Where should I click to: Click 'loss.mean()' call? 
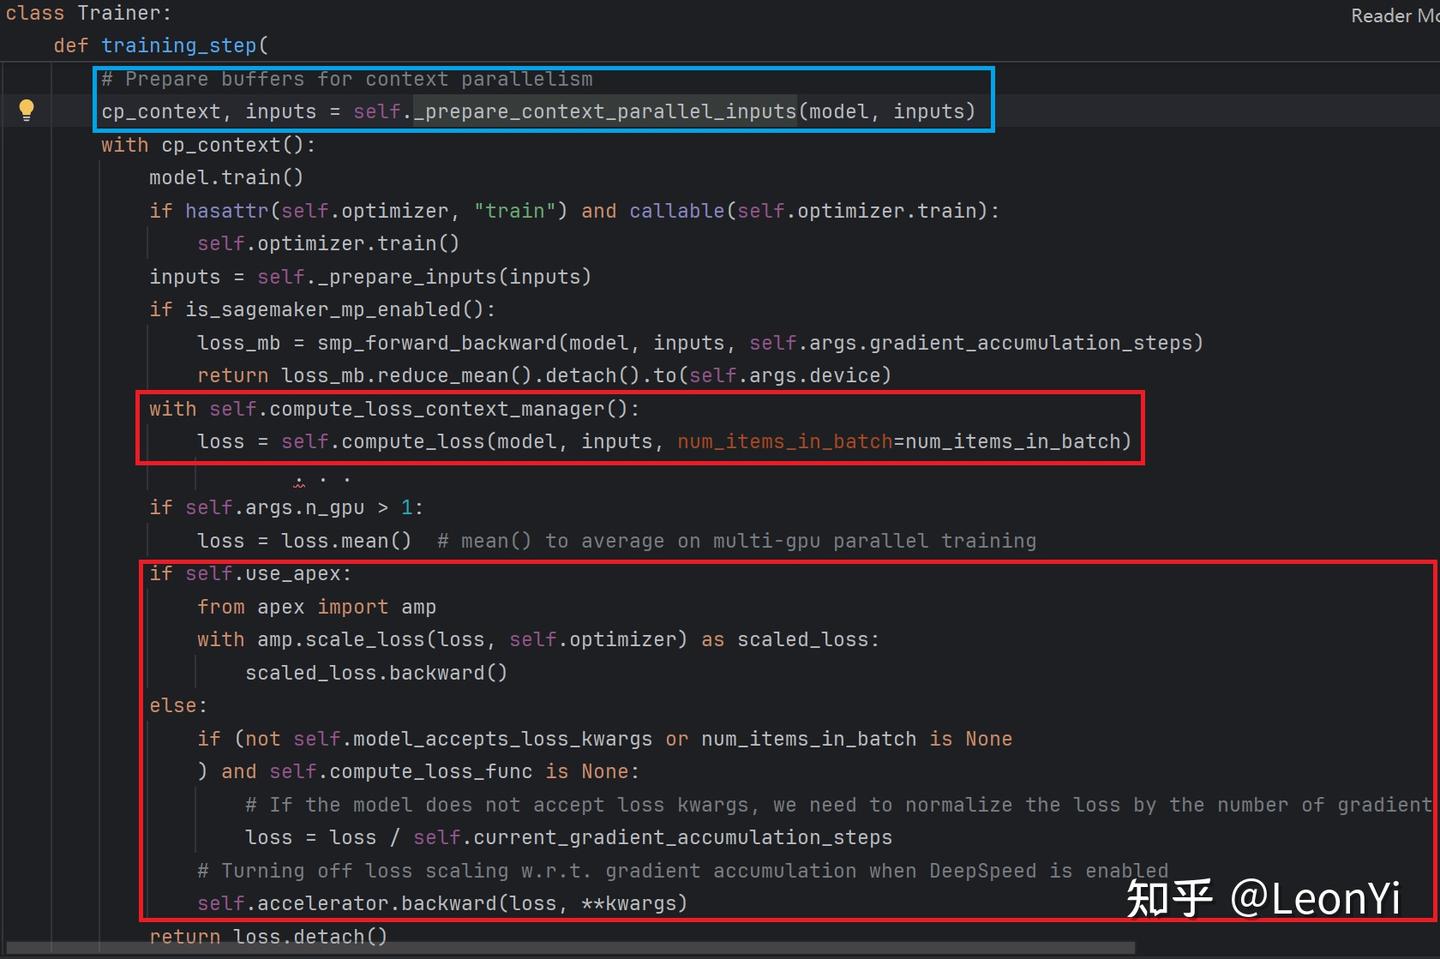346,541
